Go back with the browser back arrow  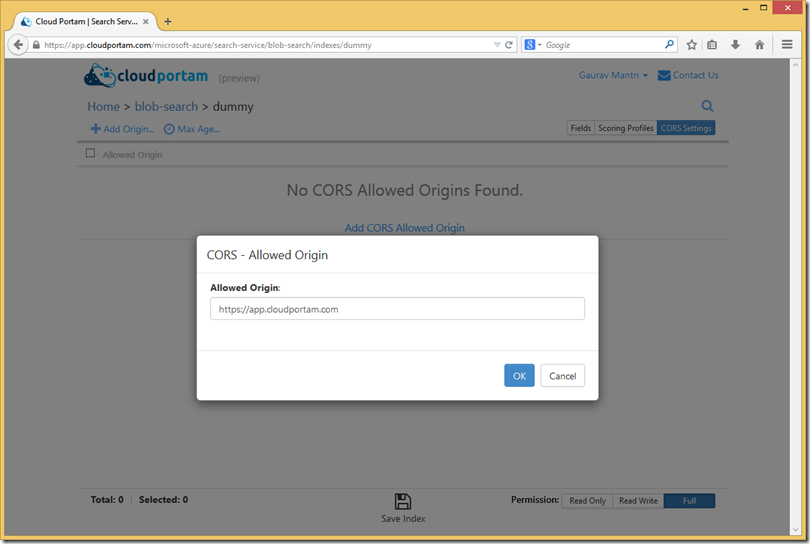coord(18,45)
